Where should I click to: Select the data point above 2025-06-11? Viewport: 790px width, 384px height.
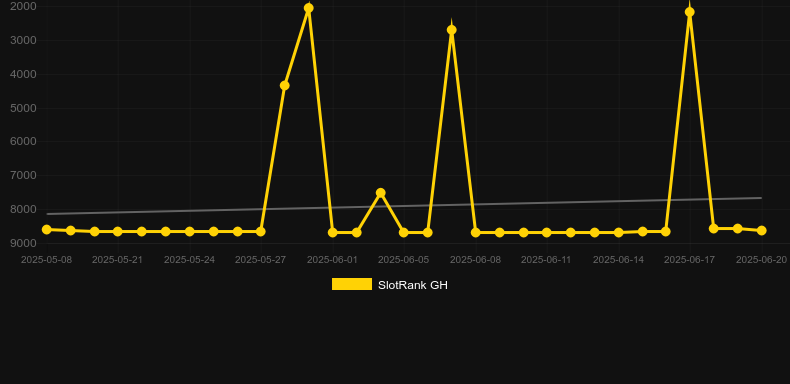[x=547, y=232]
